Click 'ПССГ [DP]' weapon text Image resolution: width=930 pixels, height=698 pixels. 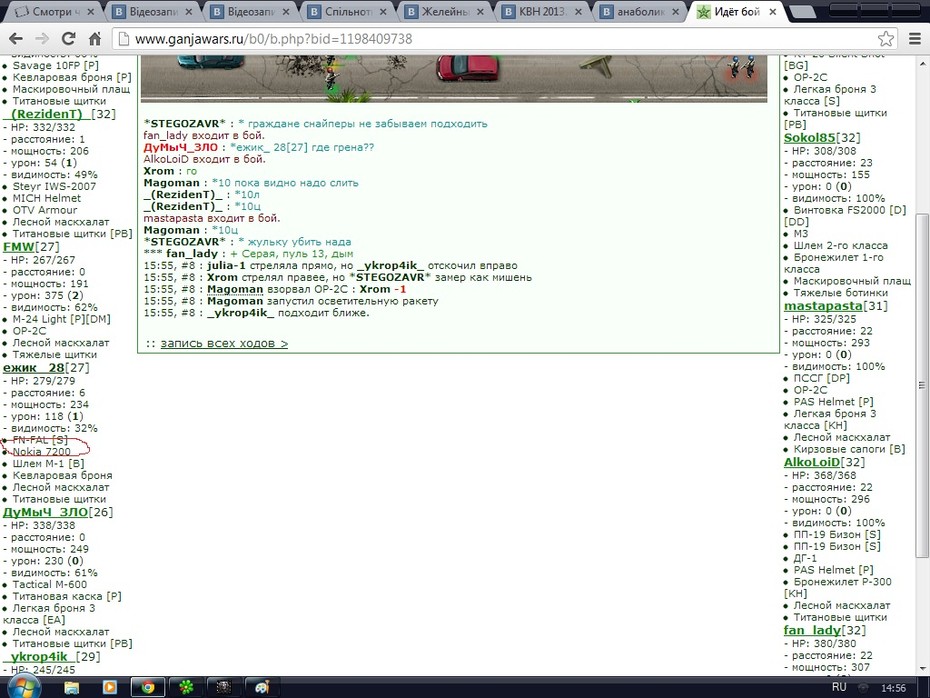(821, 378)
